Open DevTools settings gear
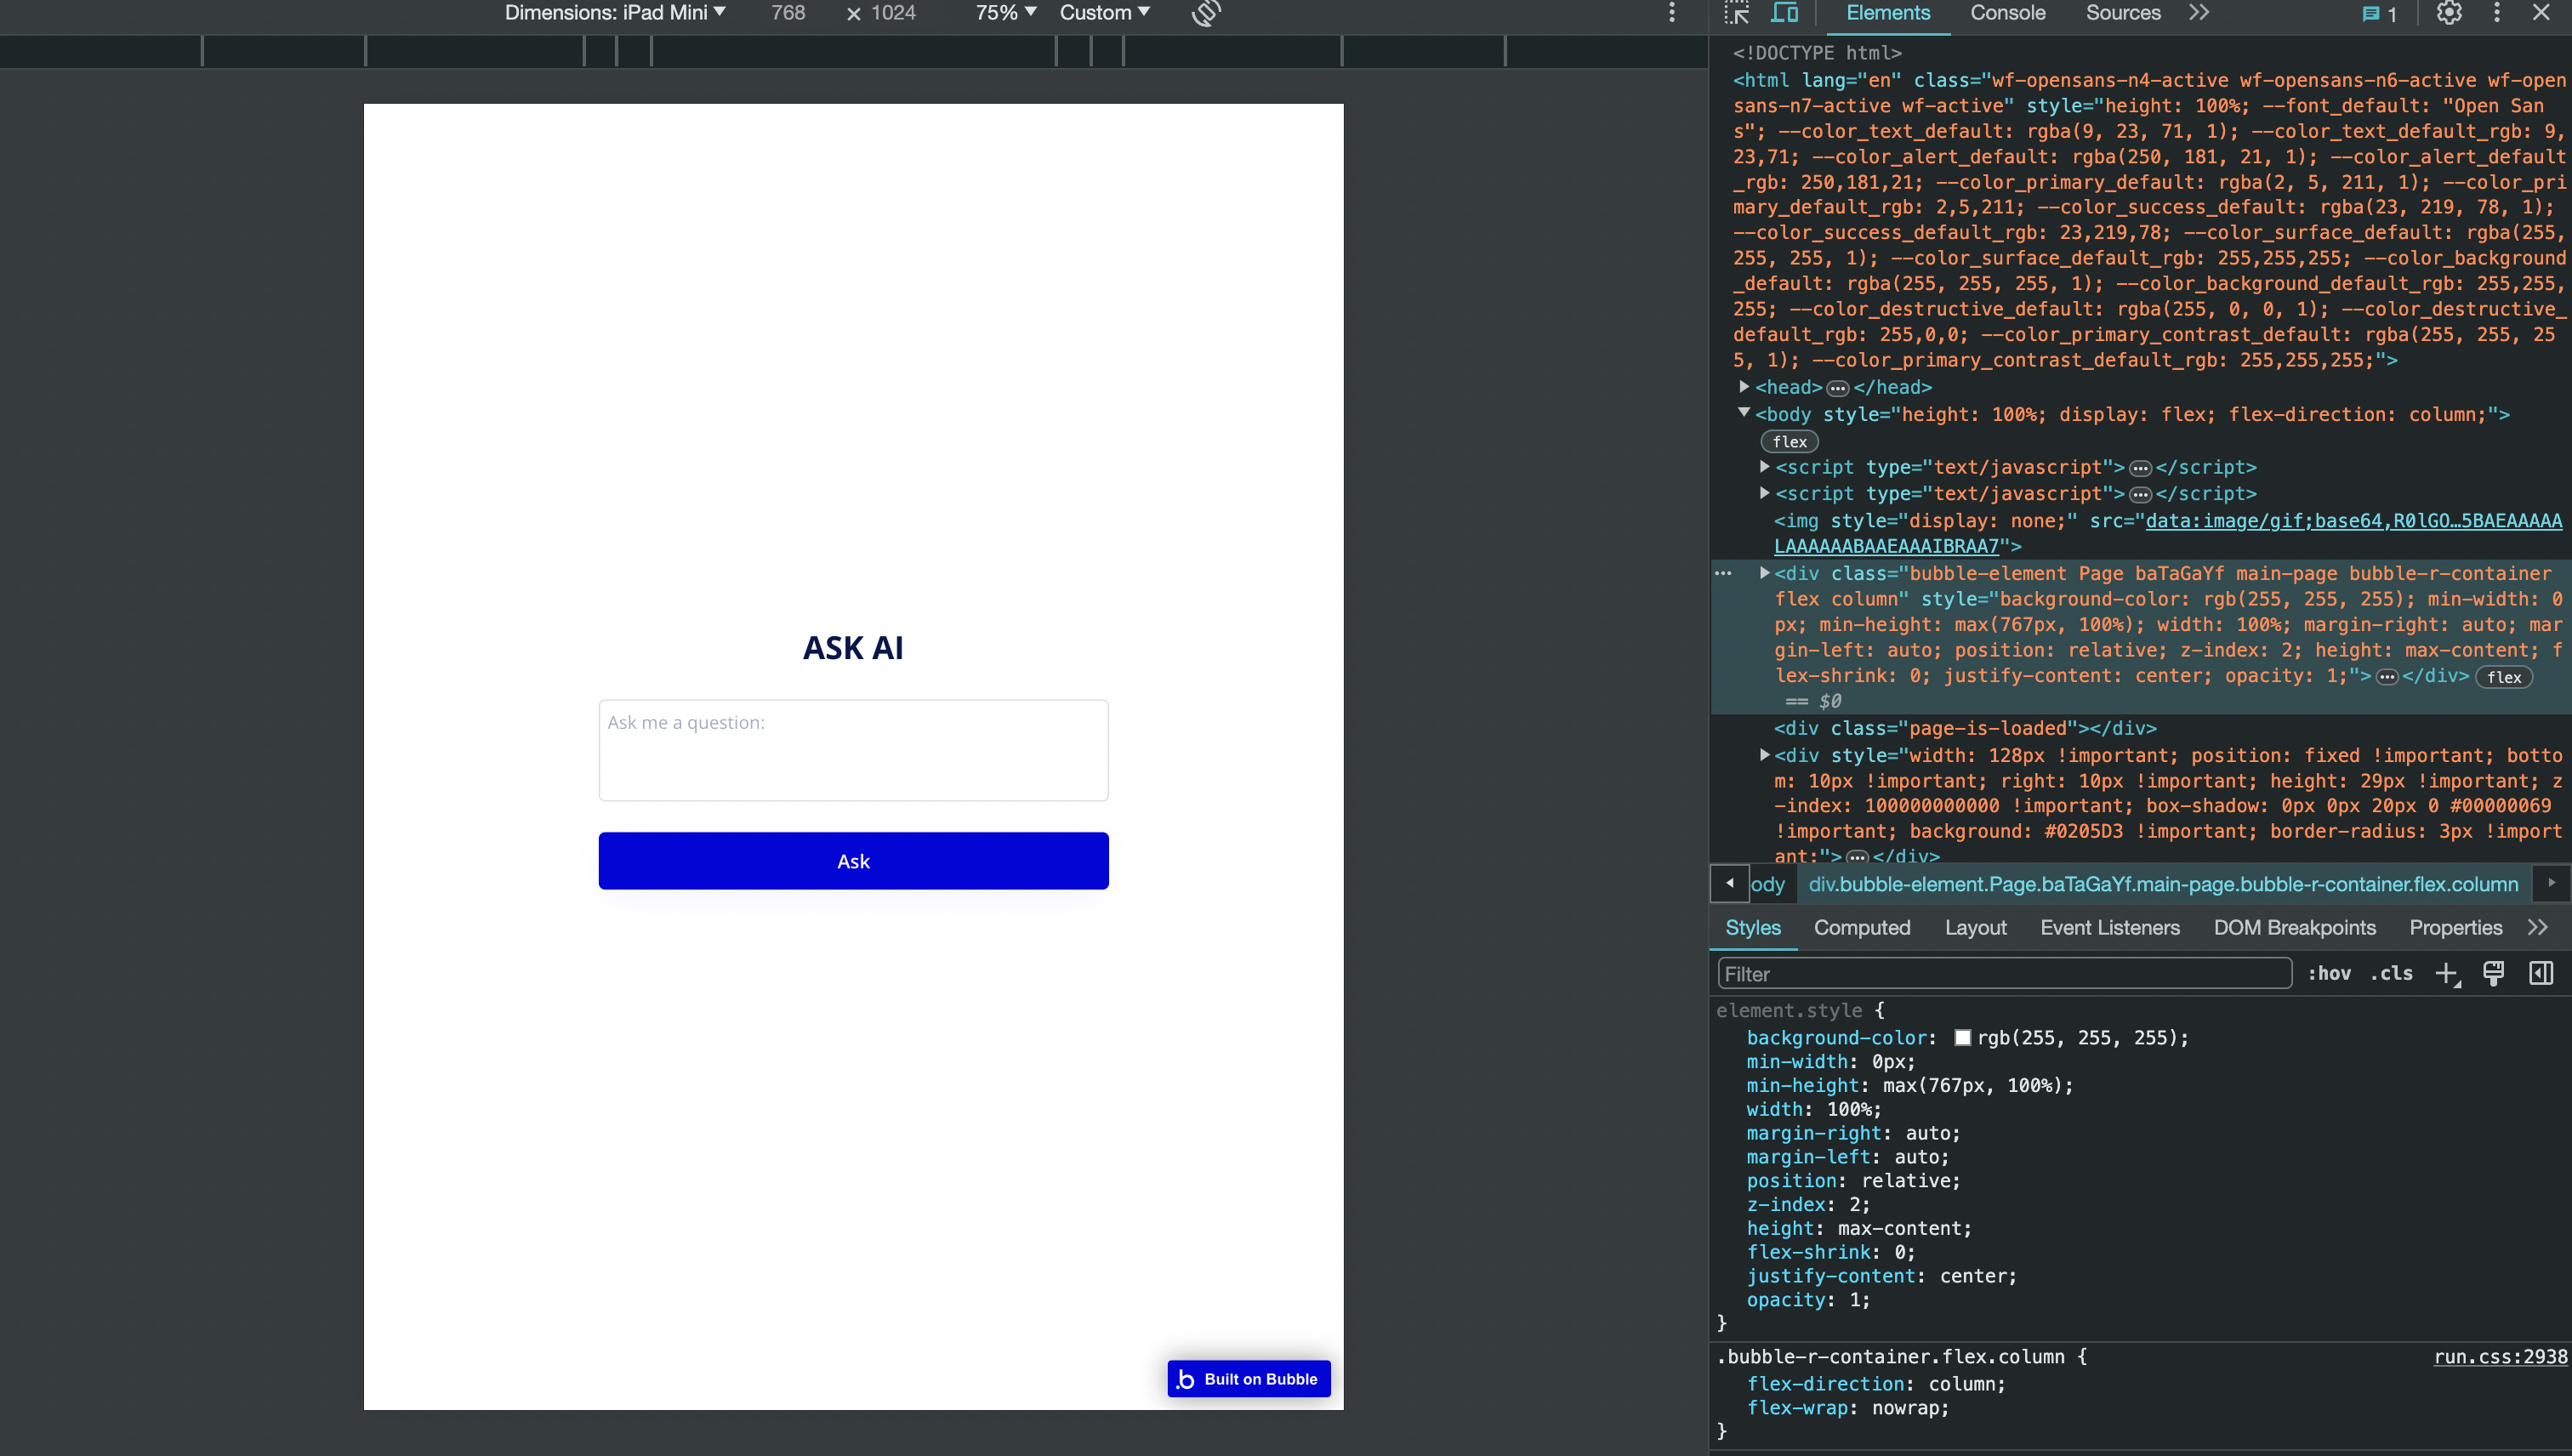Viewport: 2572px width, 1456px height. pyautogui.click(x=2448, y=13)
